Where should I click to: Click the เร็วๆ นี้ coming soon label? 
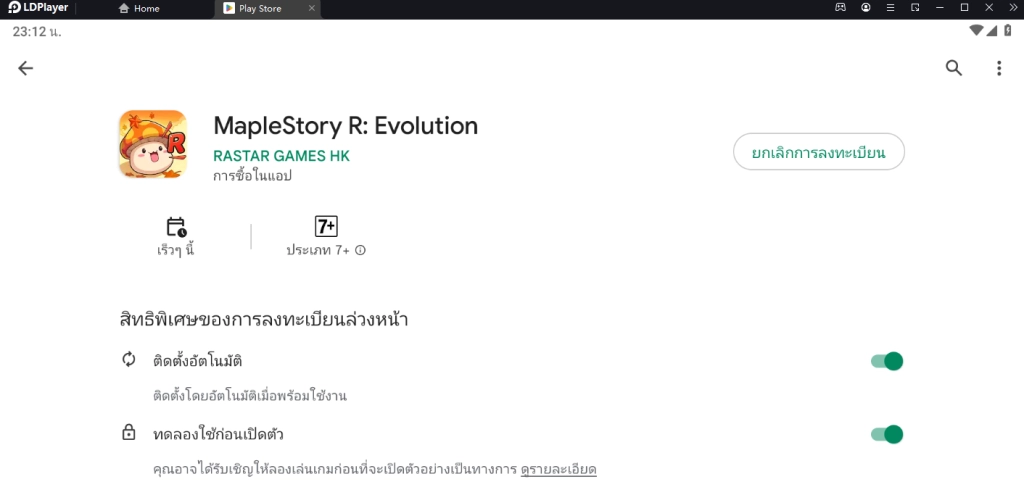[176, 250]
